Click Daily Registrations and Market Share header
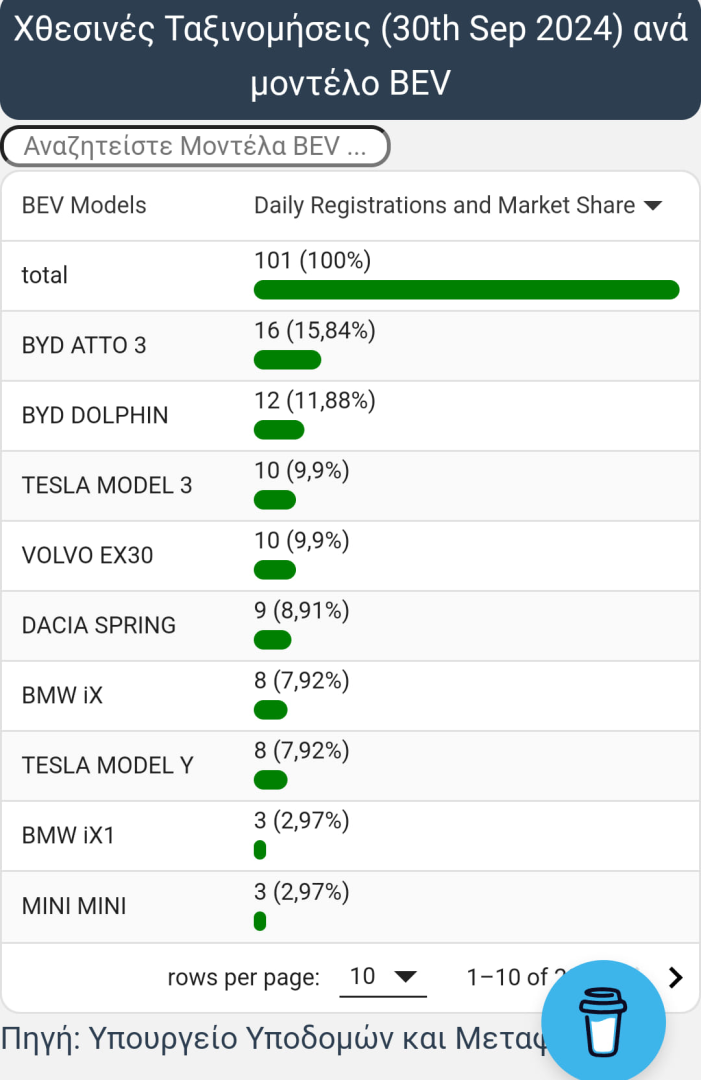 (x=444, y=206)
